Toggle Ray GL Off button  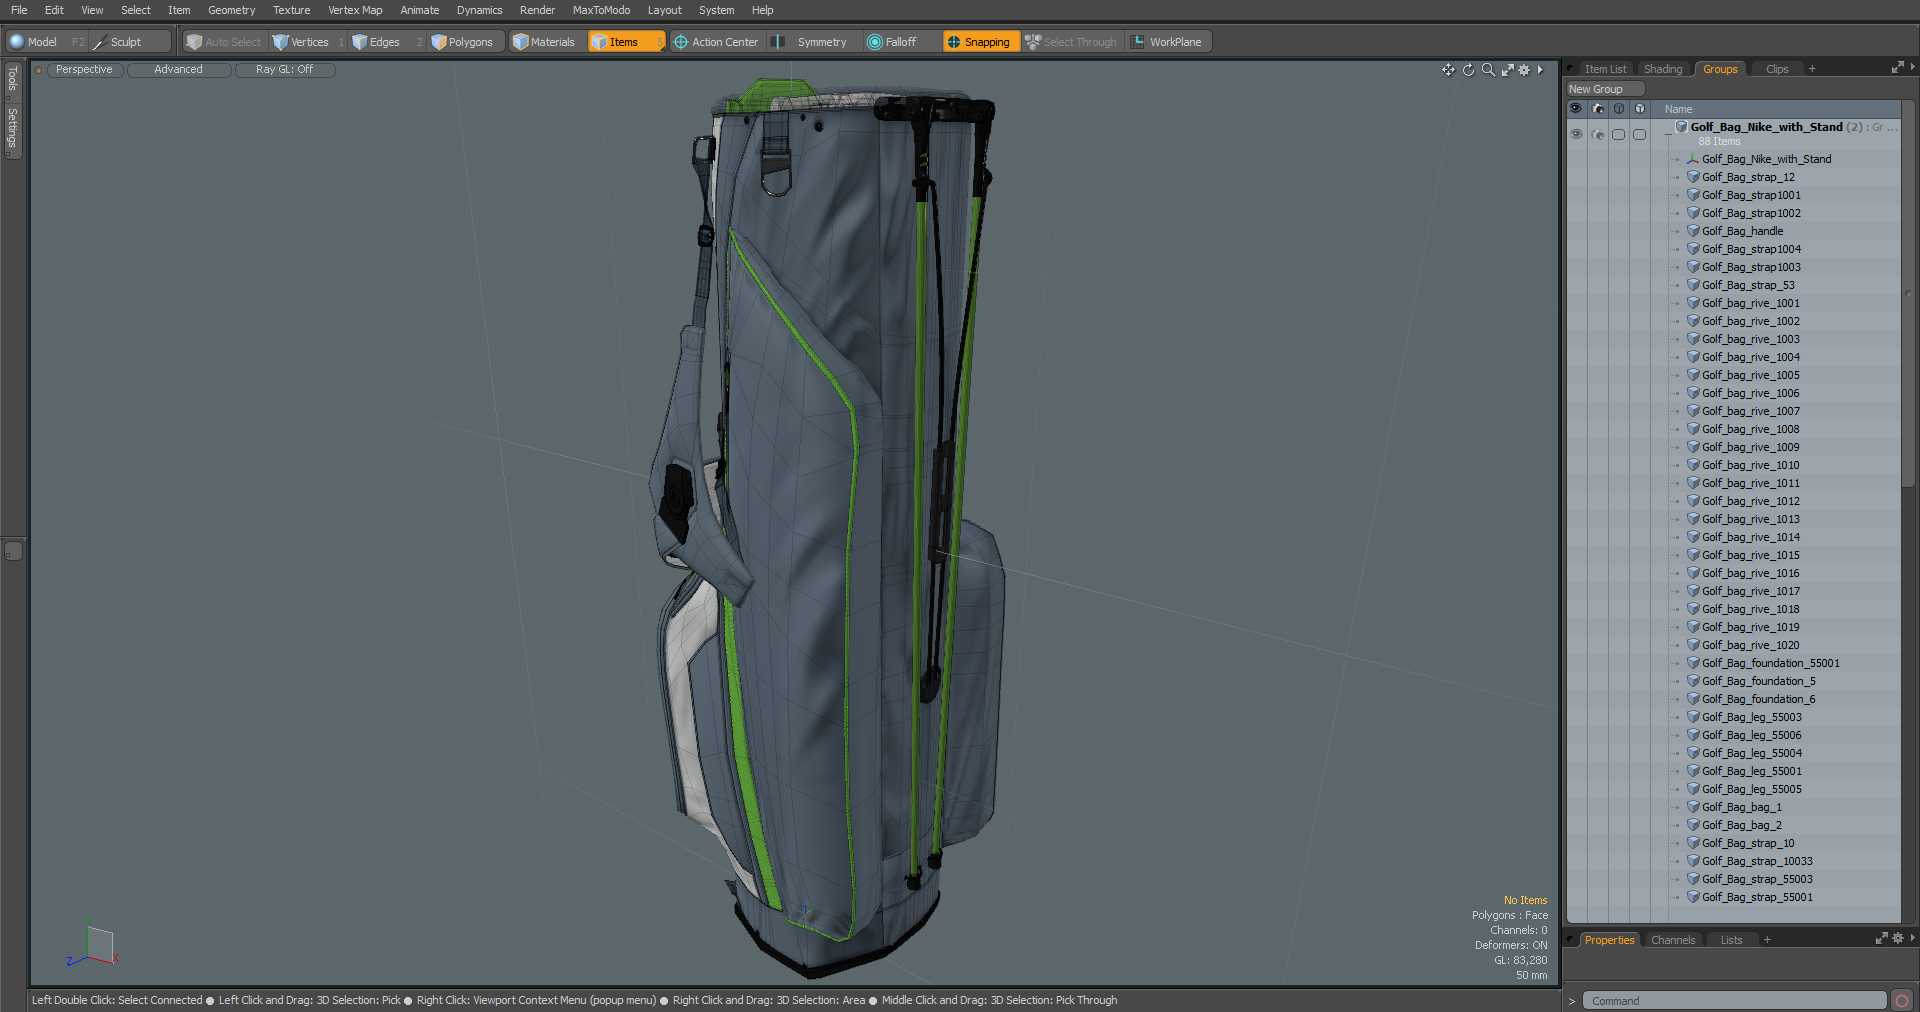[x=284, y=70]
